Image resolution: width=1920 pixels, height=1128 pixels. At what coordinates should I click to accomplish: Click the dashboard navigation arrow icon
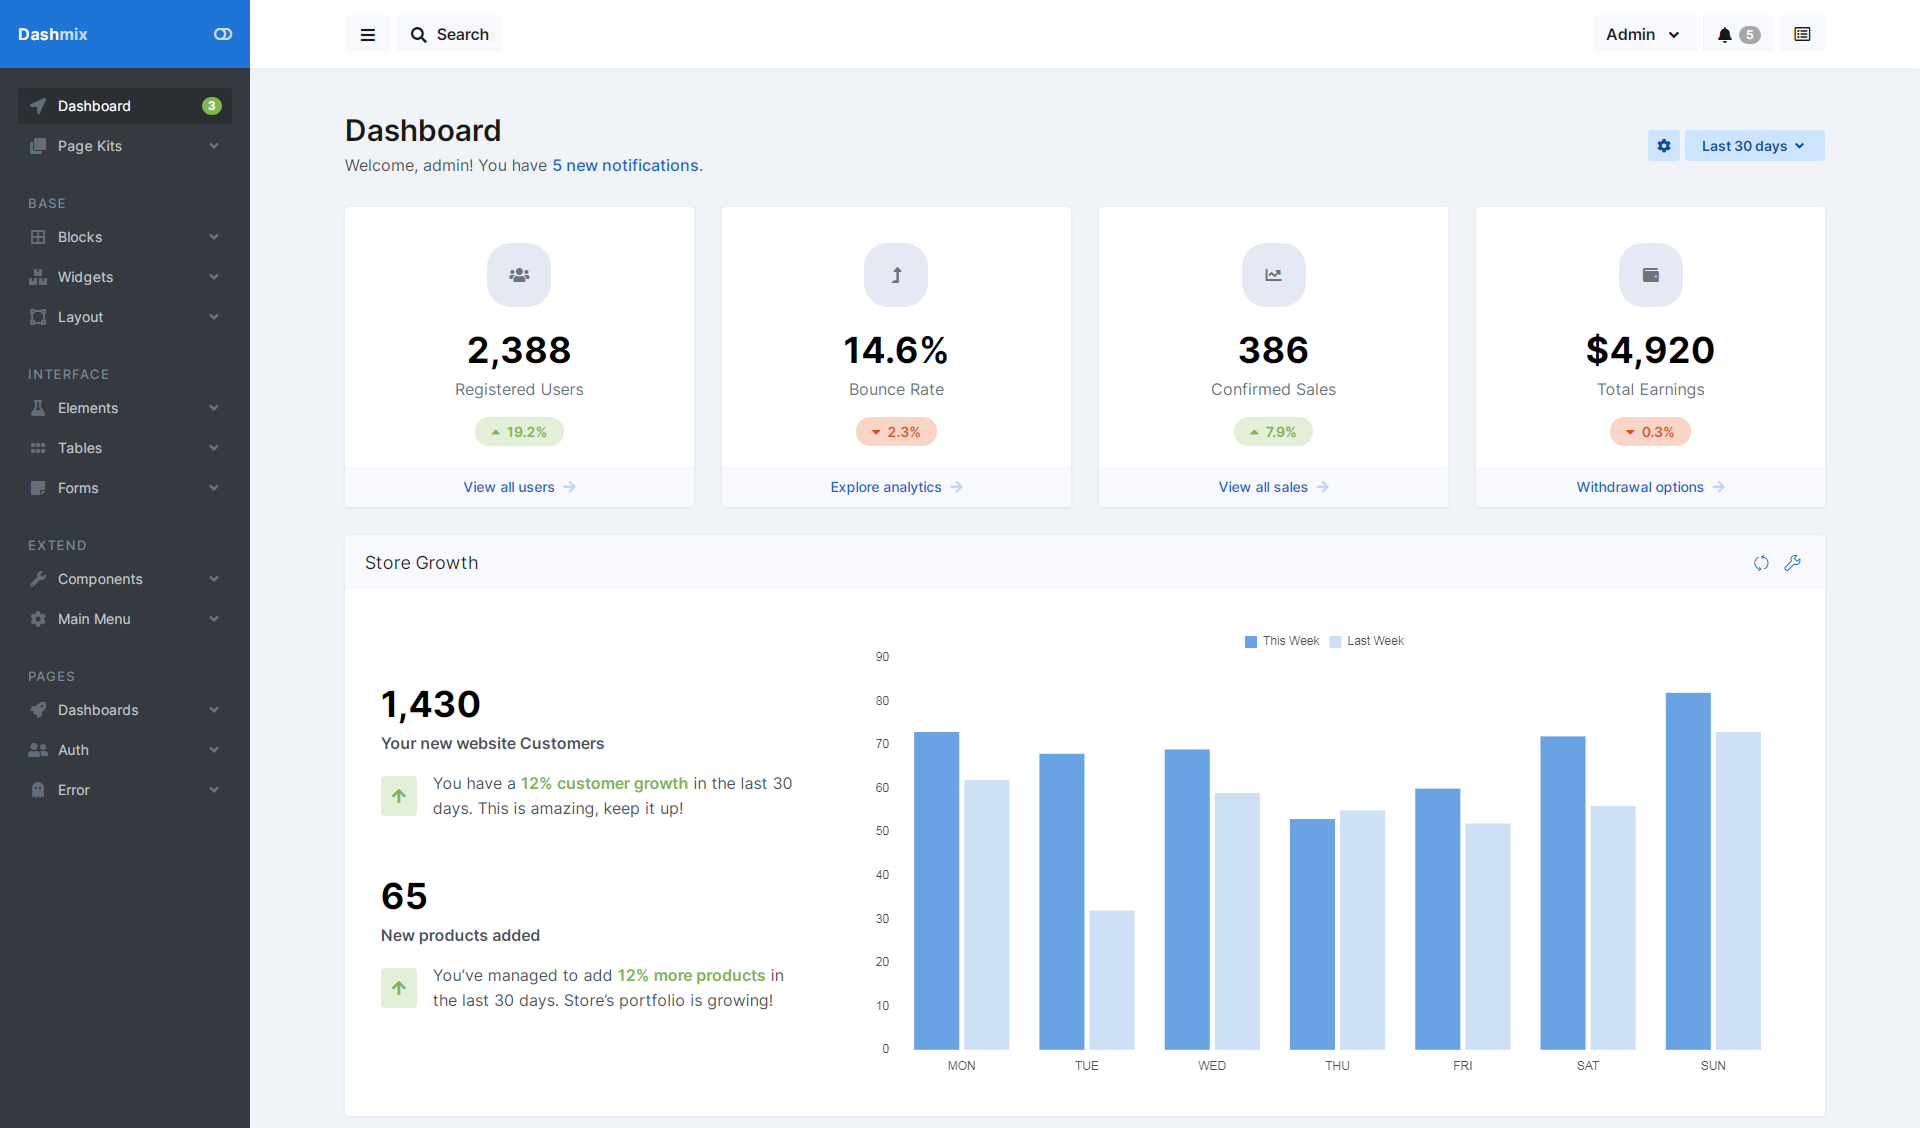36,105
